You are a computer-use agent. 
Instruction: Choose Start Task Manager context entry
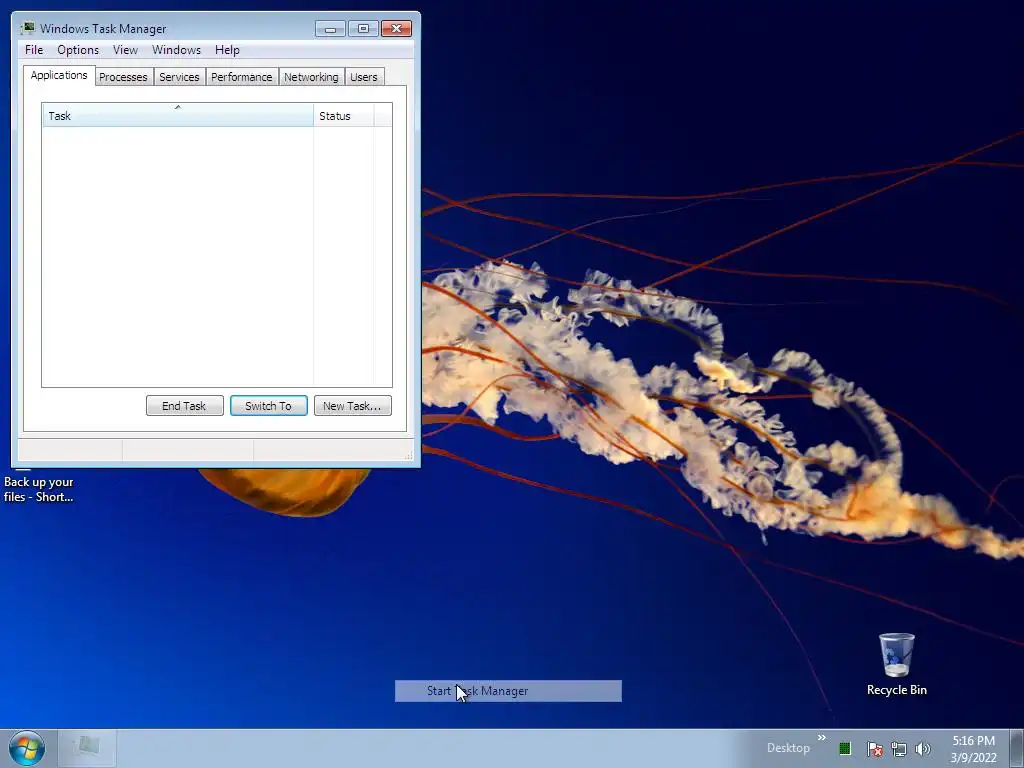coord(508,691)
